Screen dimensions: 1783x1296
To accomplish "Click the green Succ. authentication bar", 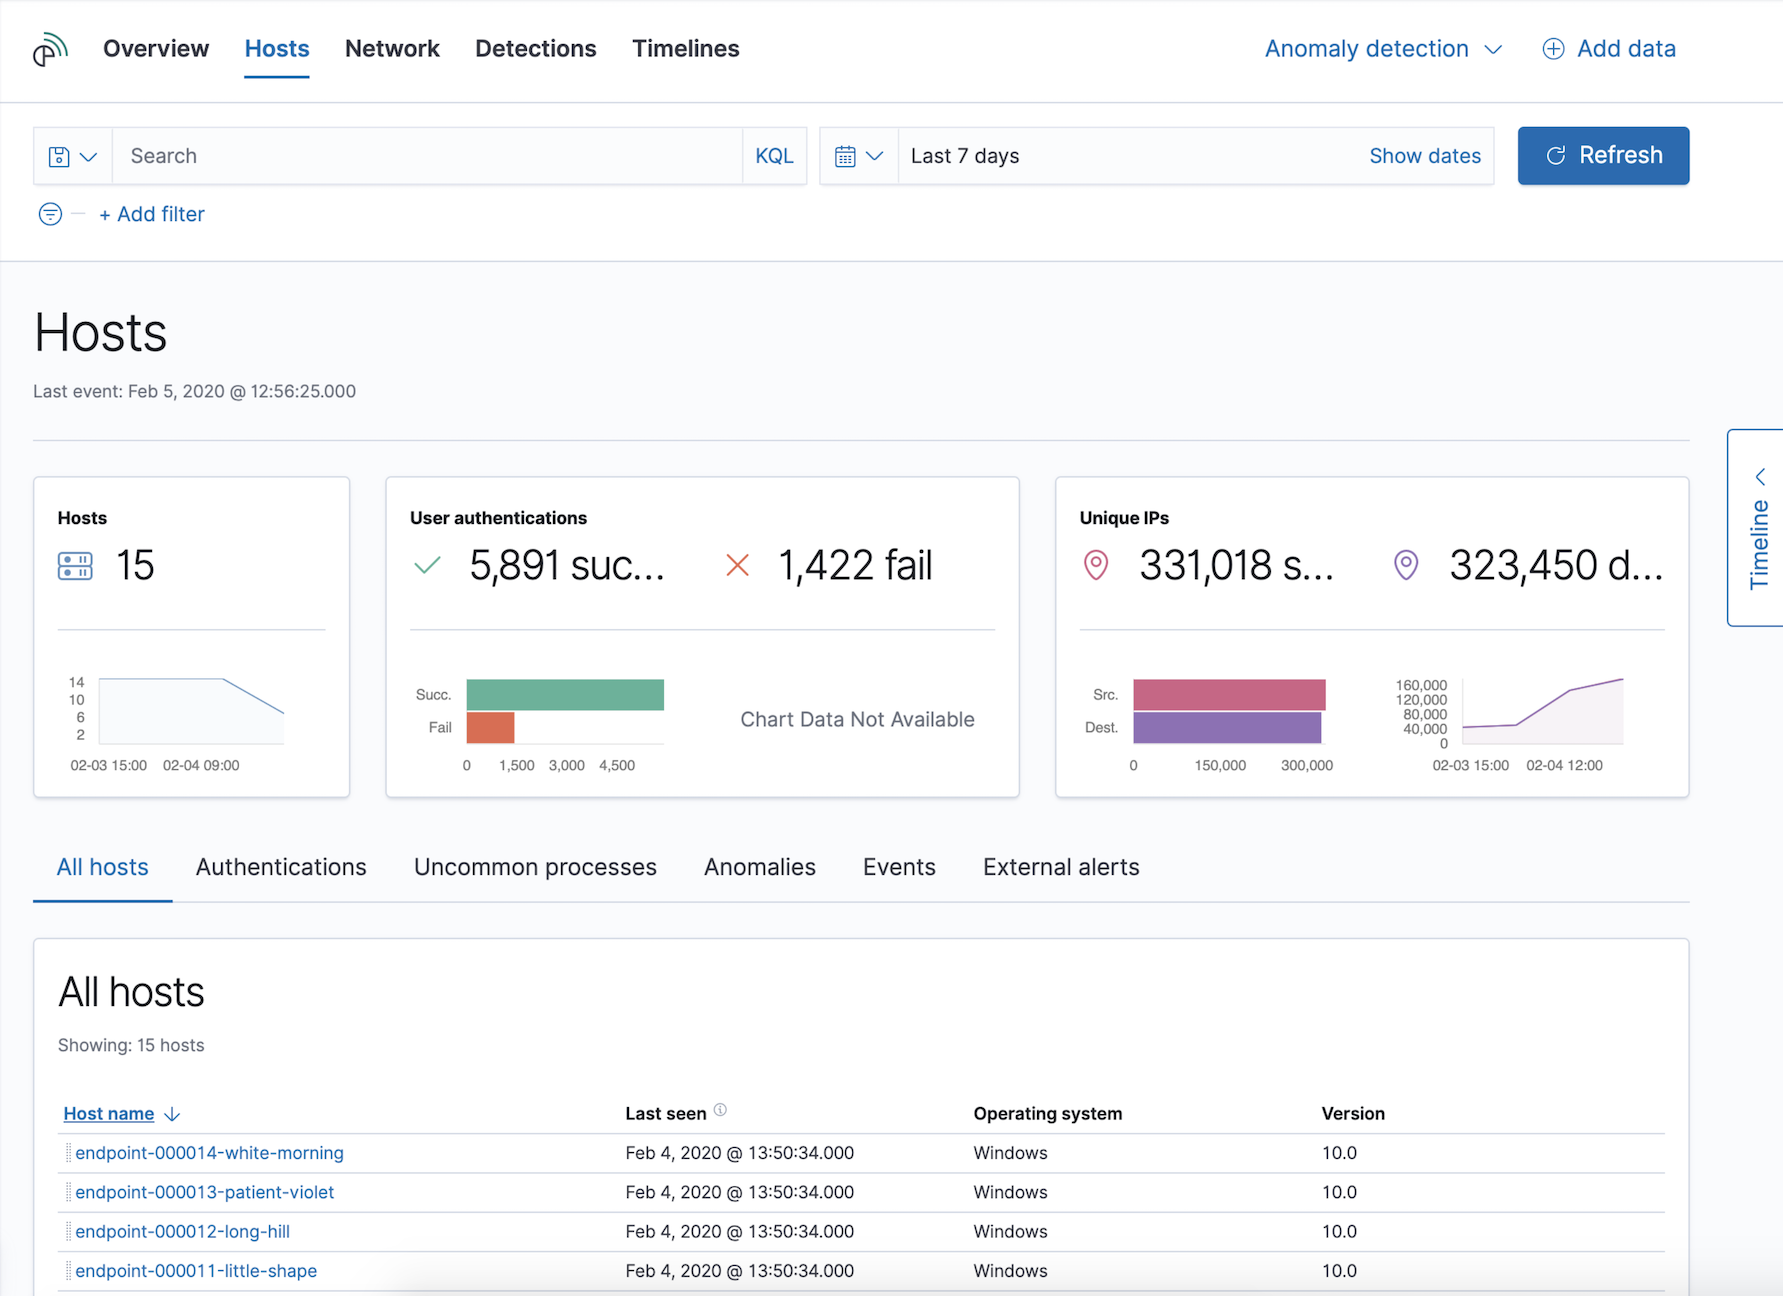I will [x=565, y=695].
